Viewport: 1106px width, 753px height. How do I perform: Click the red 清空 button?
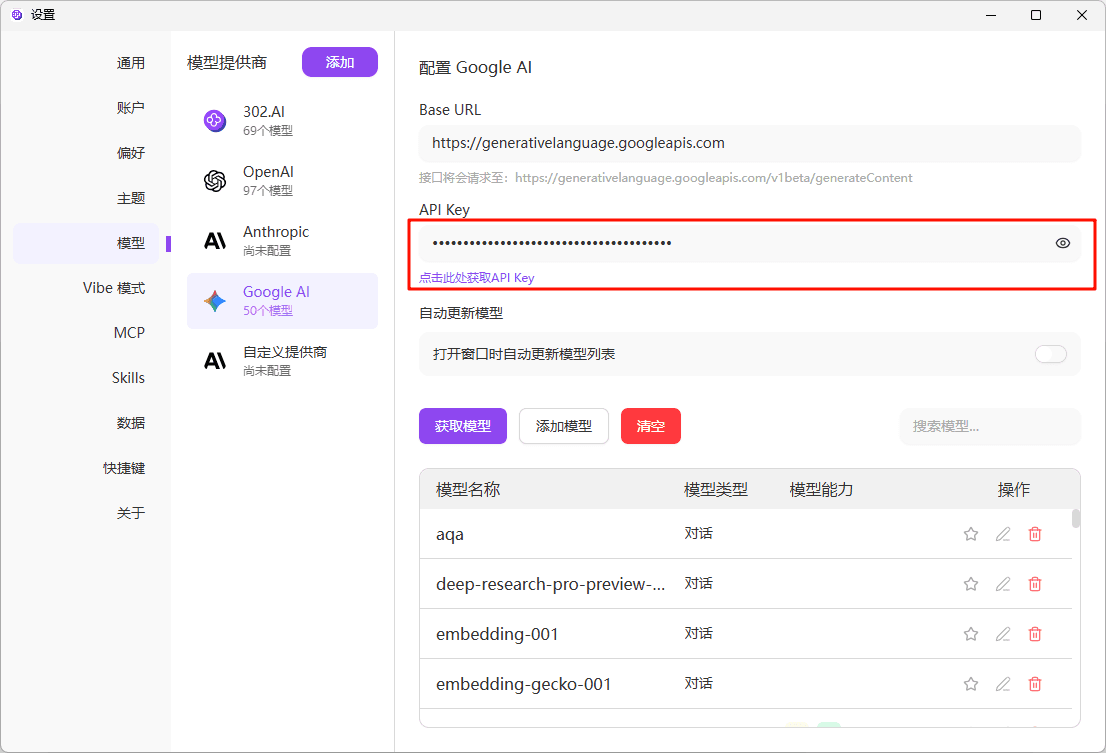650,426
